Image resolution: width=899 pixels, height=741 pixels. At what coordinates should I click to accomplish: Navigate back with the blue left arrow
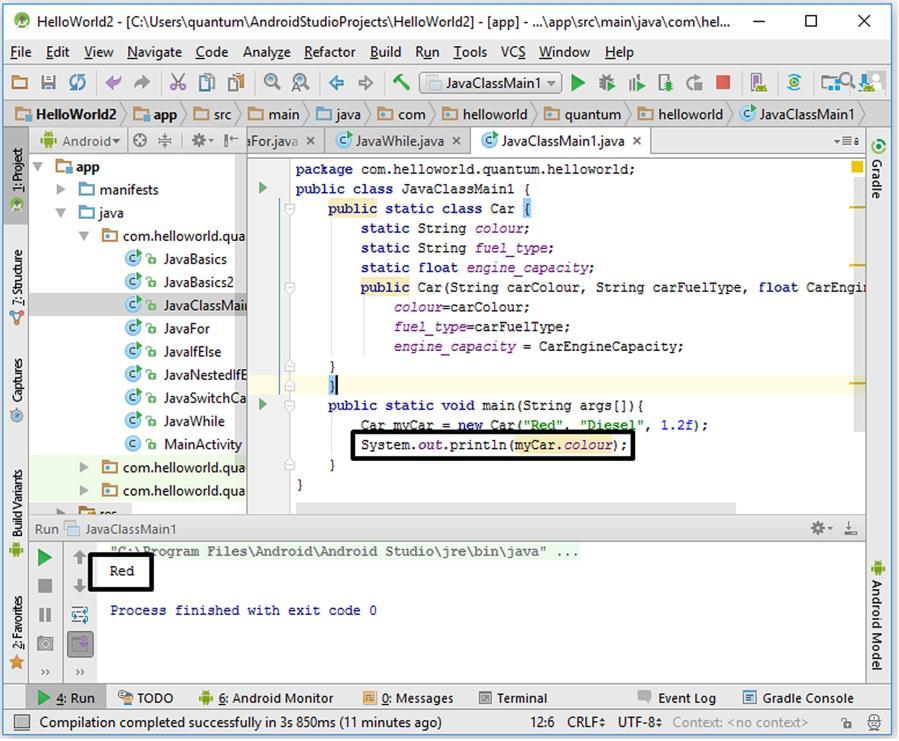point(337,83)
